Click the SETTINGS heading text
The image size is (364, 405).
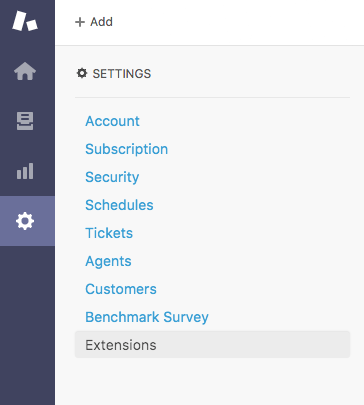[x=122, y=74]
